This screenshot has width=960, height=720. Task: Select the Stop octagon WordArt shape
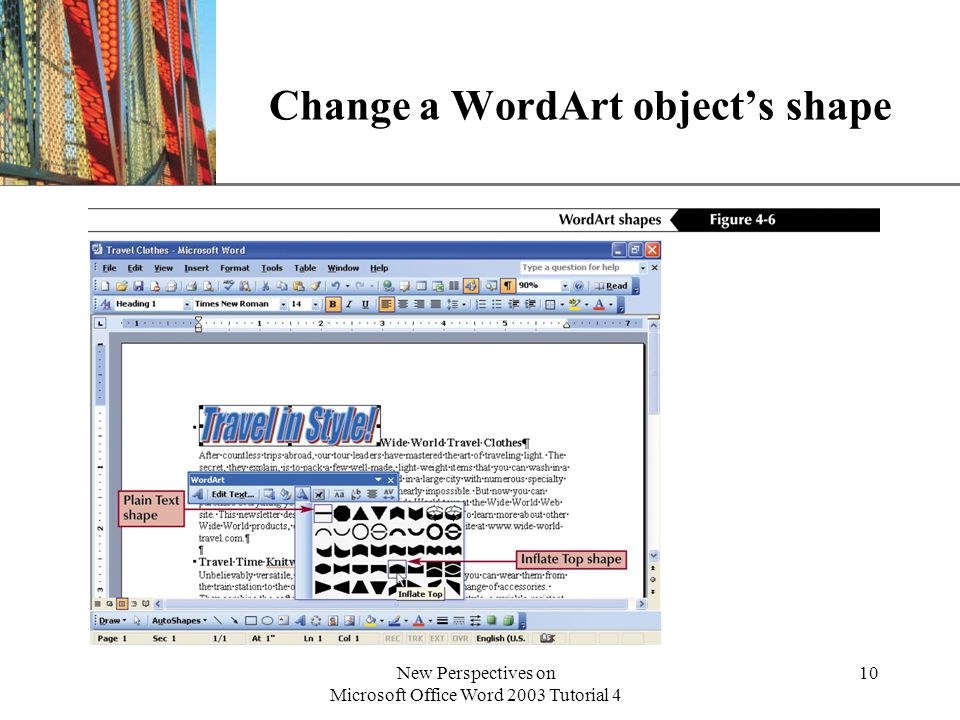click(x=342, y=513)
